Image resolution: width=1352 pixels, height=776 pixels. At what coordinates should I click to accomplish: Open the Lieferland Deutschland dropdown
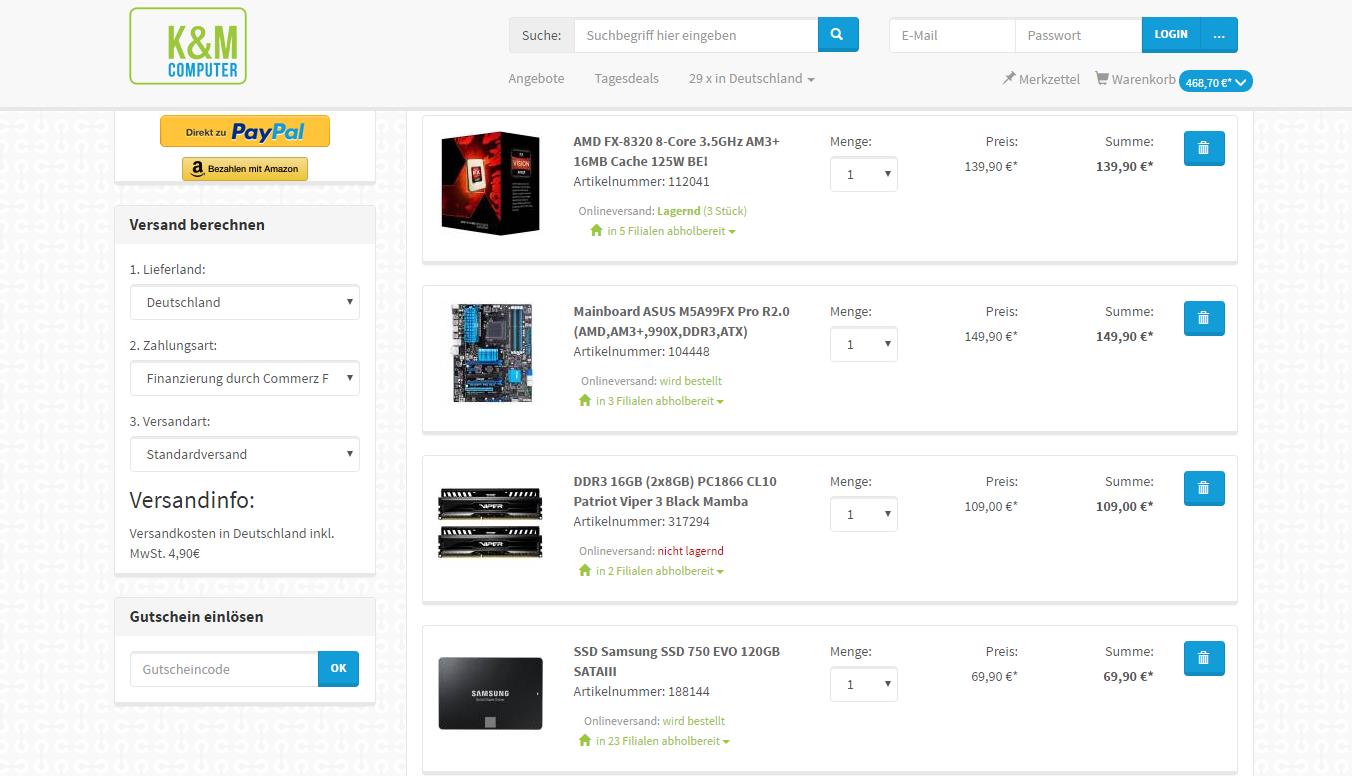(x=245, y=302)
